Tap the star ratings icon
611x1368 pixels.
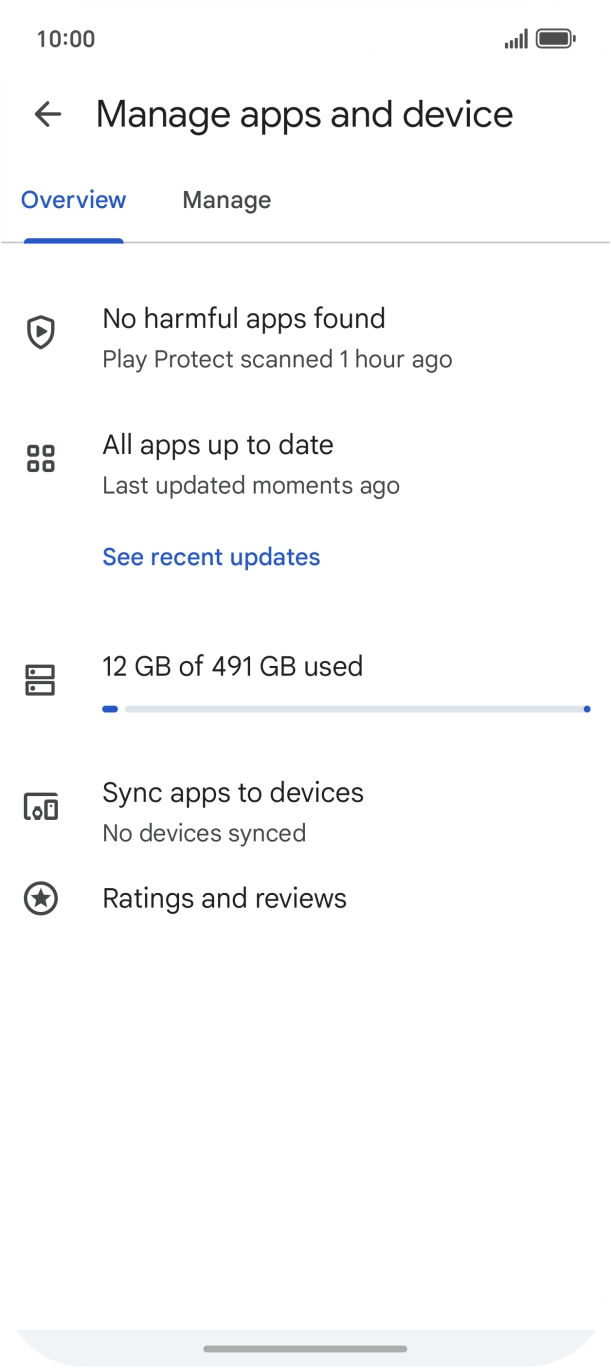point(41,899)
